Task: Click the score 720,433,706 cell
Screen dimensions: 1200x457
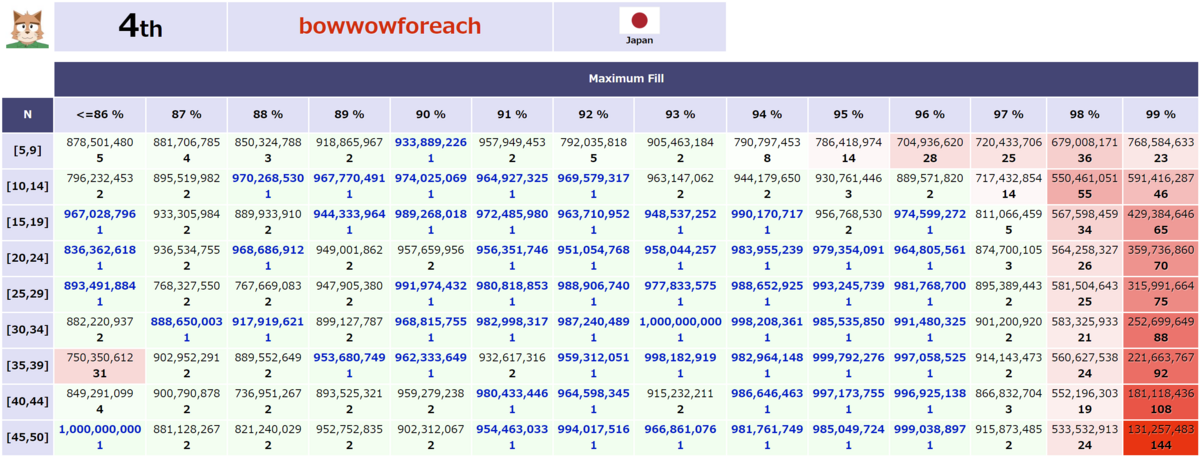Action: tap(1007, 150)
